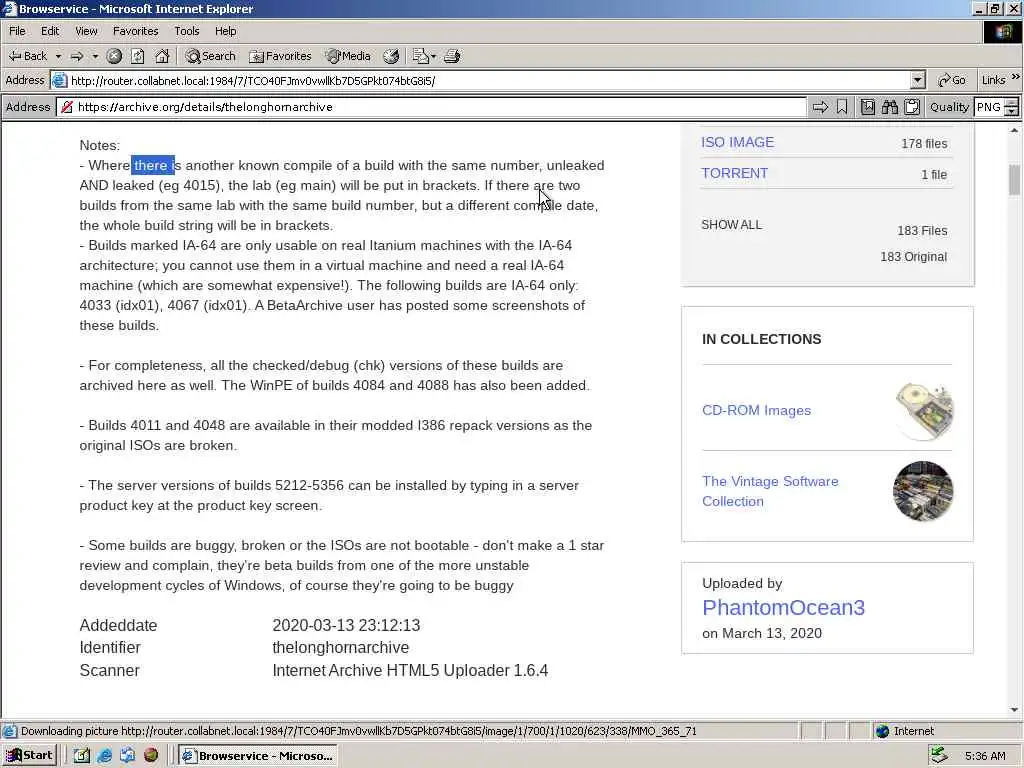
Task: Click the vertical scrollbar thumb
Action: 1014,180
